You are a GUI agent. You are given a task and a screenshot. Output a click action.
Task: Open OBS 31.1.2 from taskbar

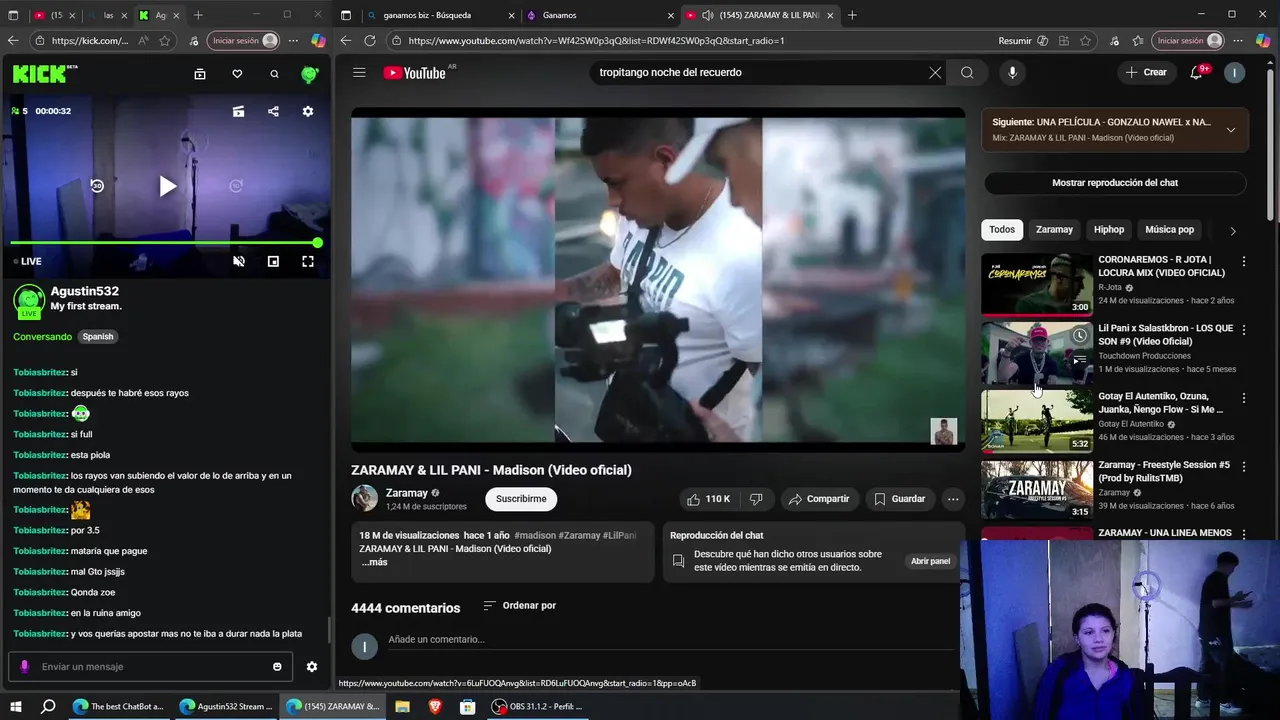[x=536, y=706]
